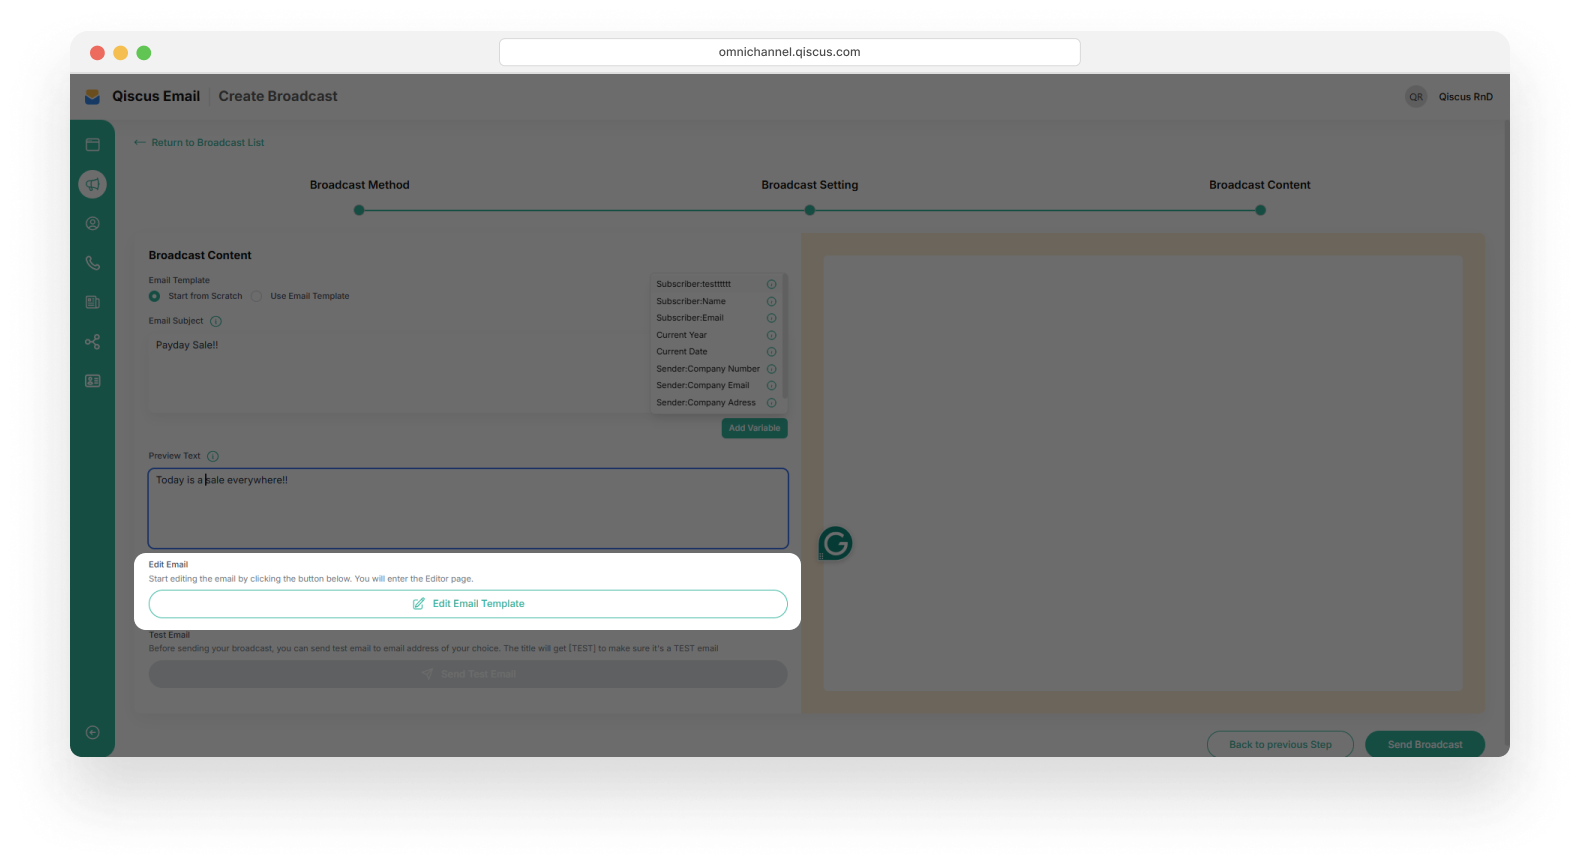Click the Test Email label
The image size is (1580, 866).
[x=169, y=635]
